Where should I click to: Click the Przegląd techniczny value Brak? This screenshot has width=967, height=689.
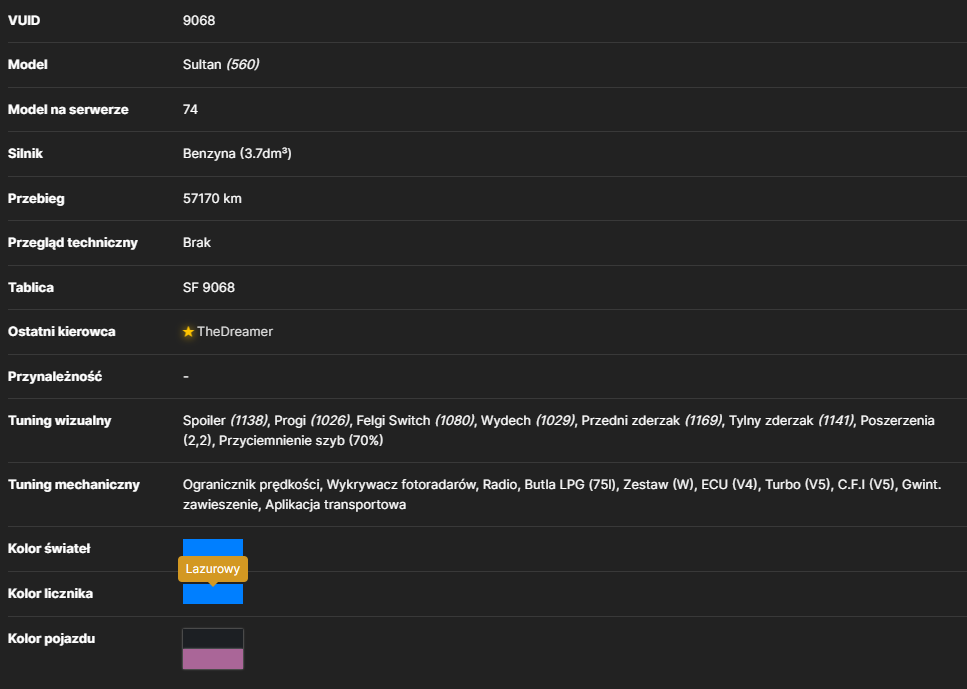pyautogui.click(x=197, y=242)
